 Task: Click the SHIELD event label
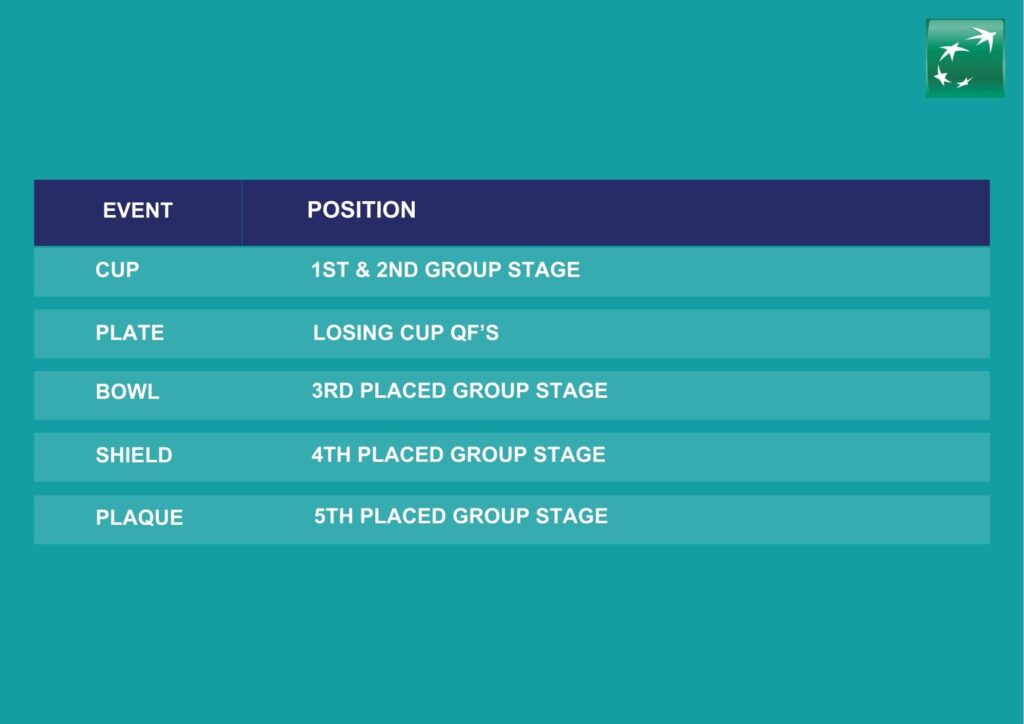[x=134, y=455]
